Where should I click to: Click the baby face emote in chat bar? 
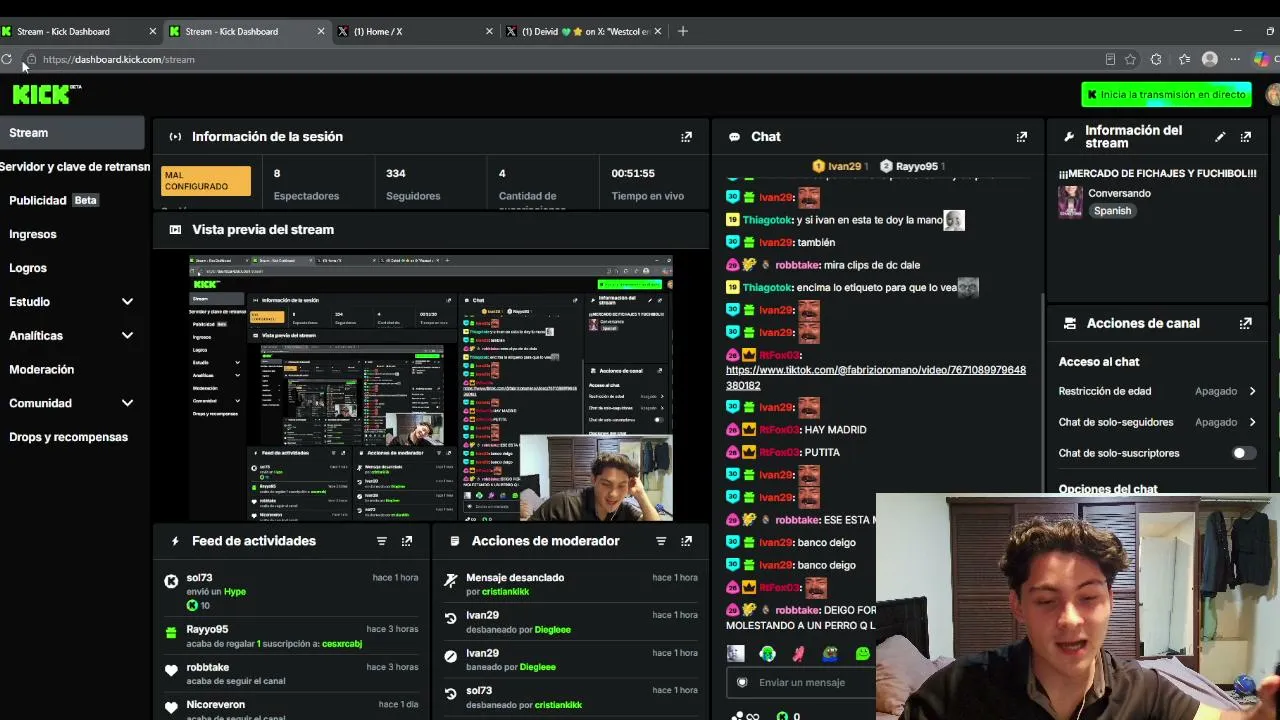[736, 654]
